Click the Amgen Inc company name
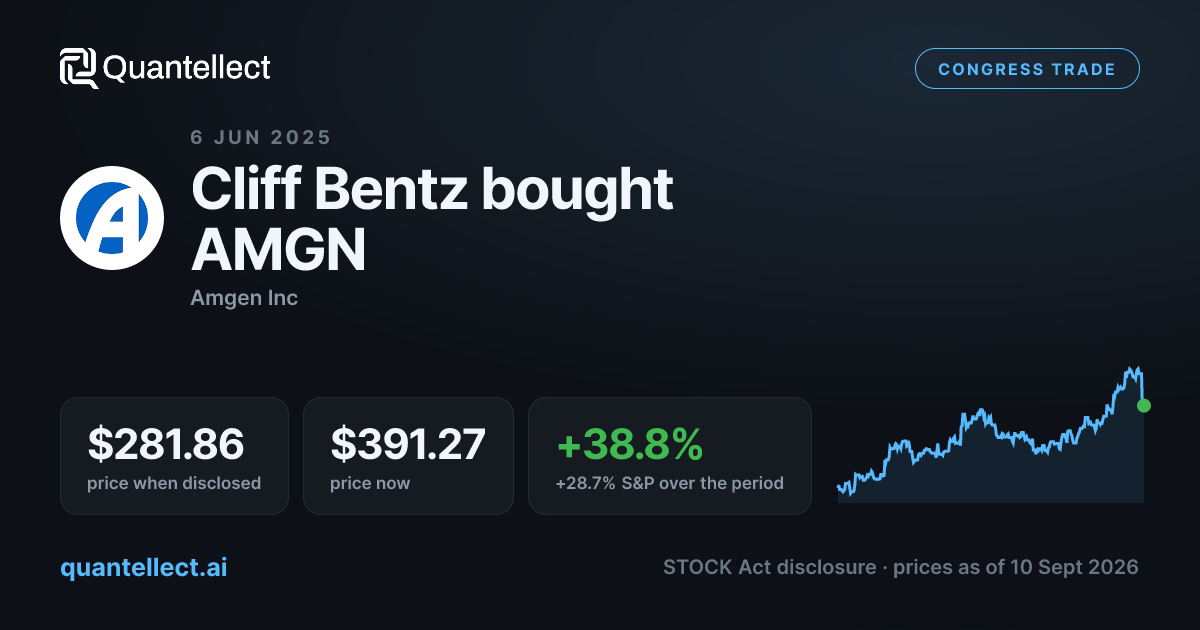Image resolution: width=1200 pixels, height=630 pixels. tap(244, 298)
